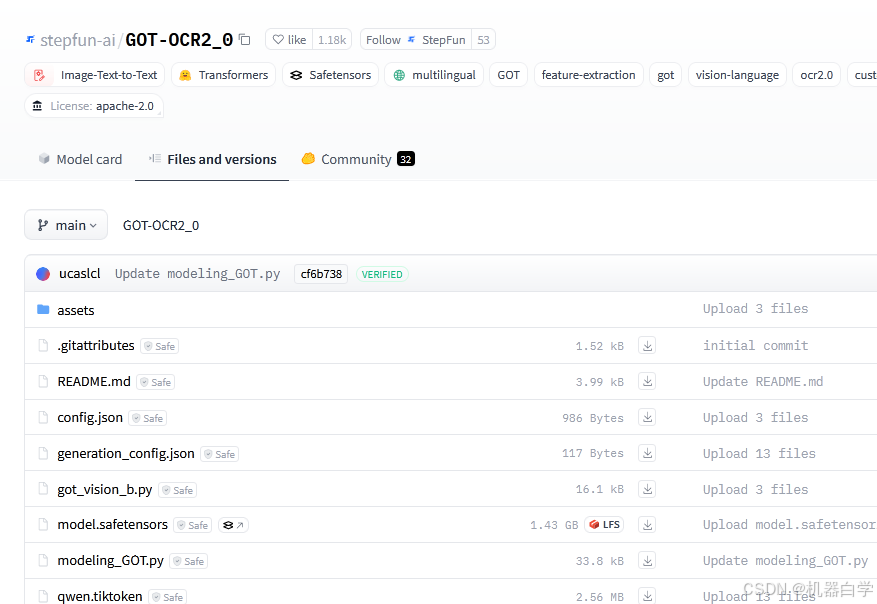The image size is (877, 604).
Task: Open the Update modeling_GOT.py latest commit message
Action: click(197, 273)
